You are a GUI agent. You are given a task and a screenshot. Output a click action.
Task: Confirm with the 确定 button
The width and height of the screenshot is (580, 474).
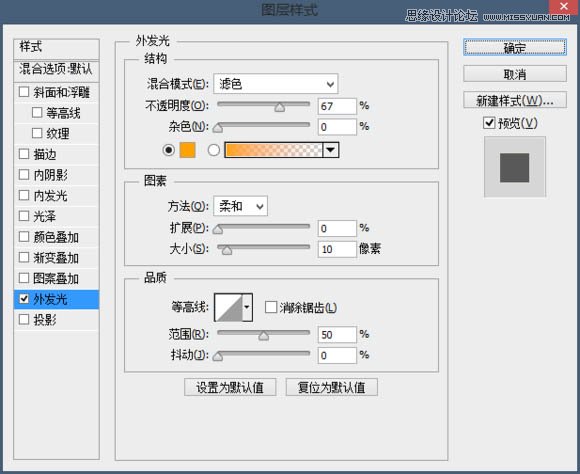click(x=515, y=48)
